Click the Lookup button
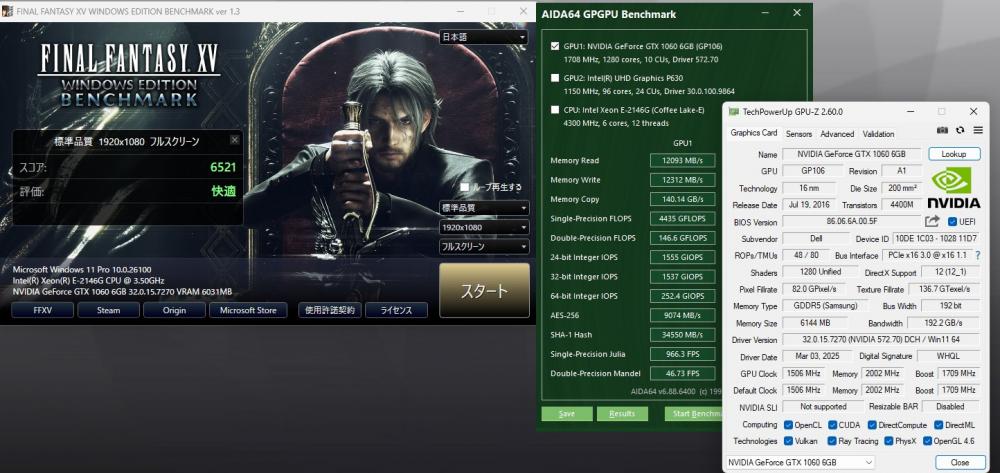The height and width of the screenshot is (473, 1000). (x=953, y=154)
